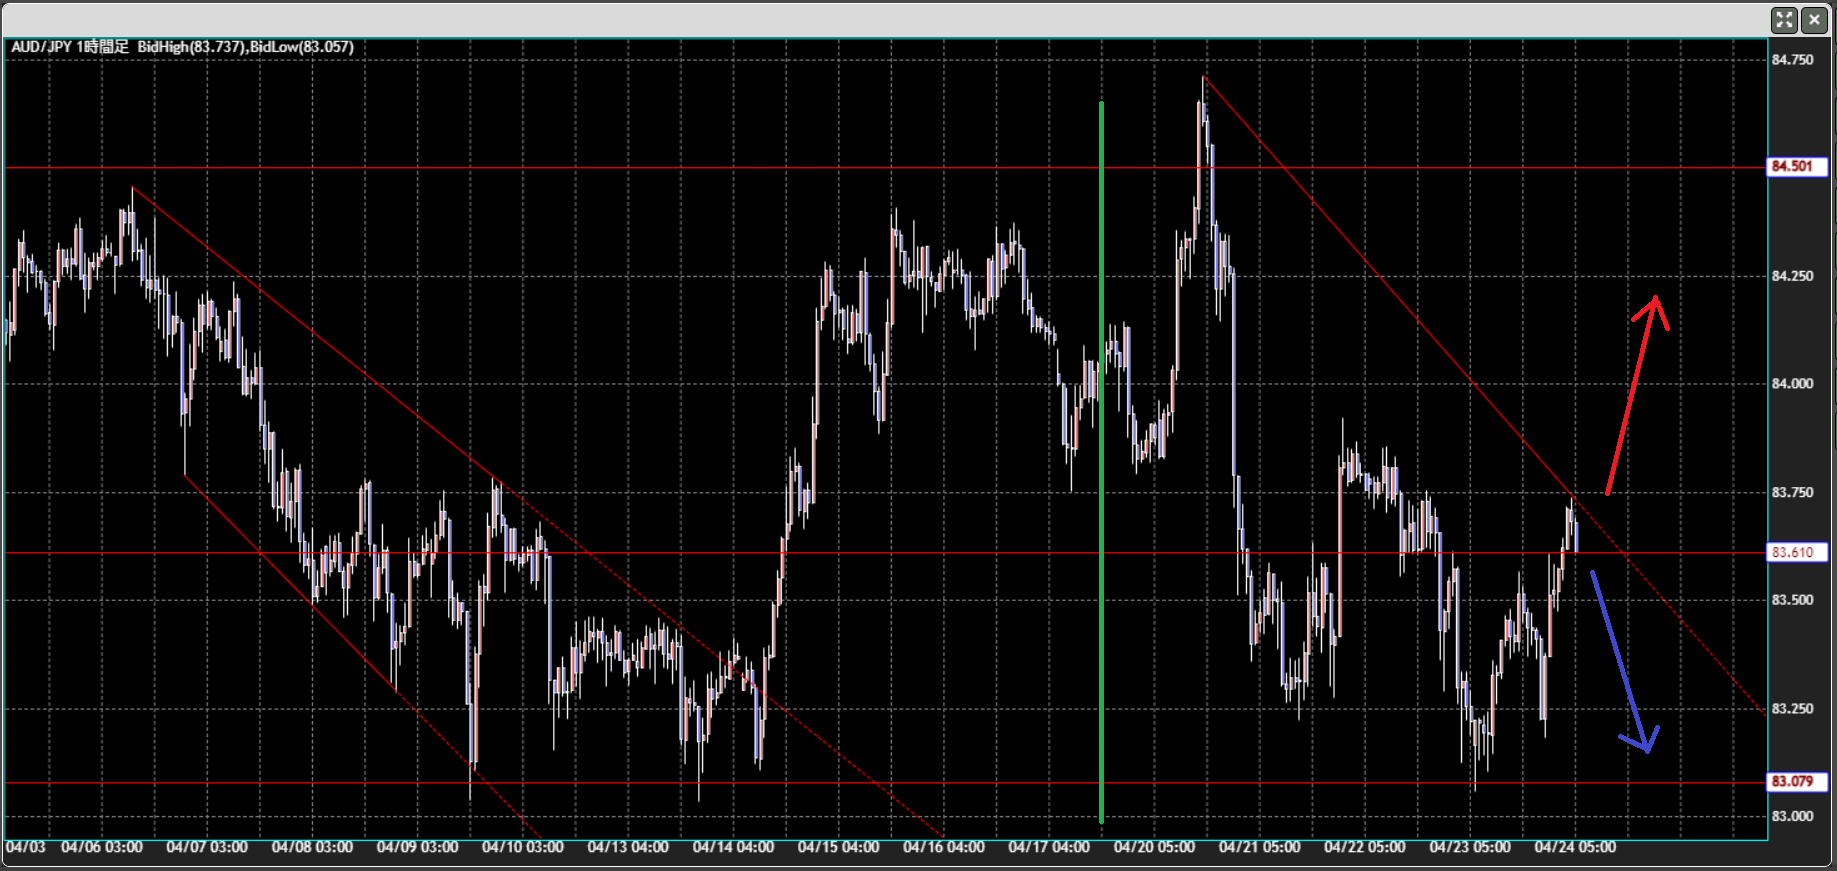
Task: Click the 04/21 05:00 time label
Action: click(x=1260, y=847)
